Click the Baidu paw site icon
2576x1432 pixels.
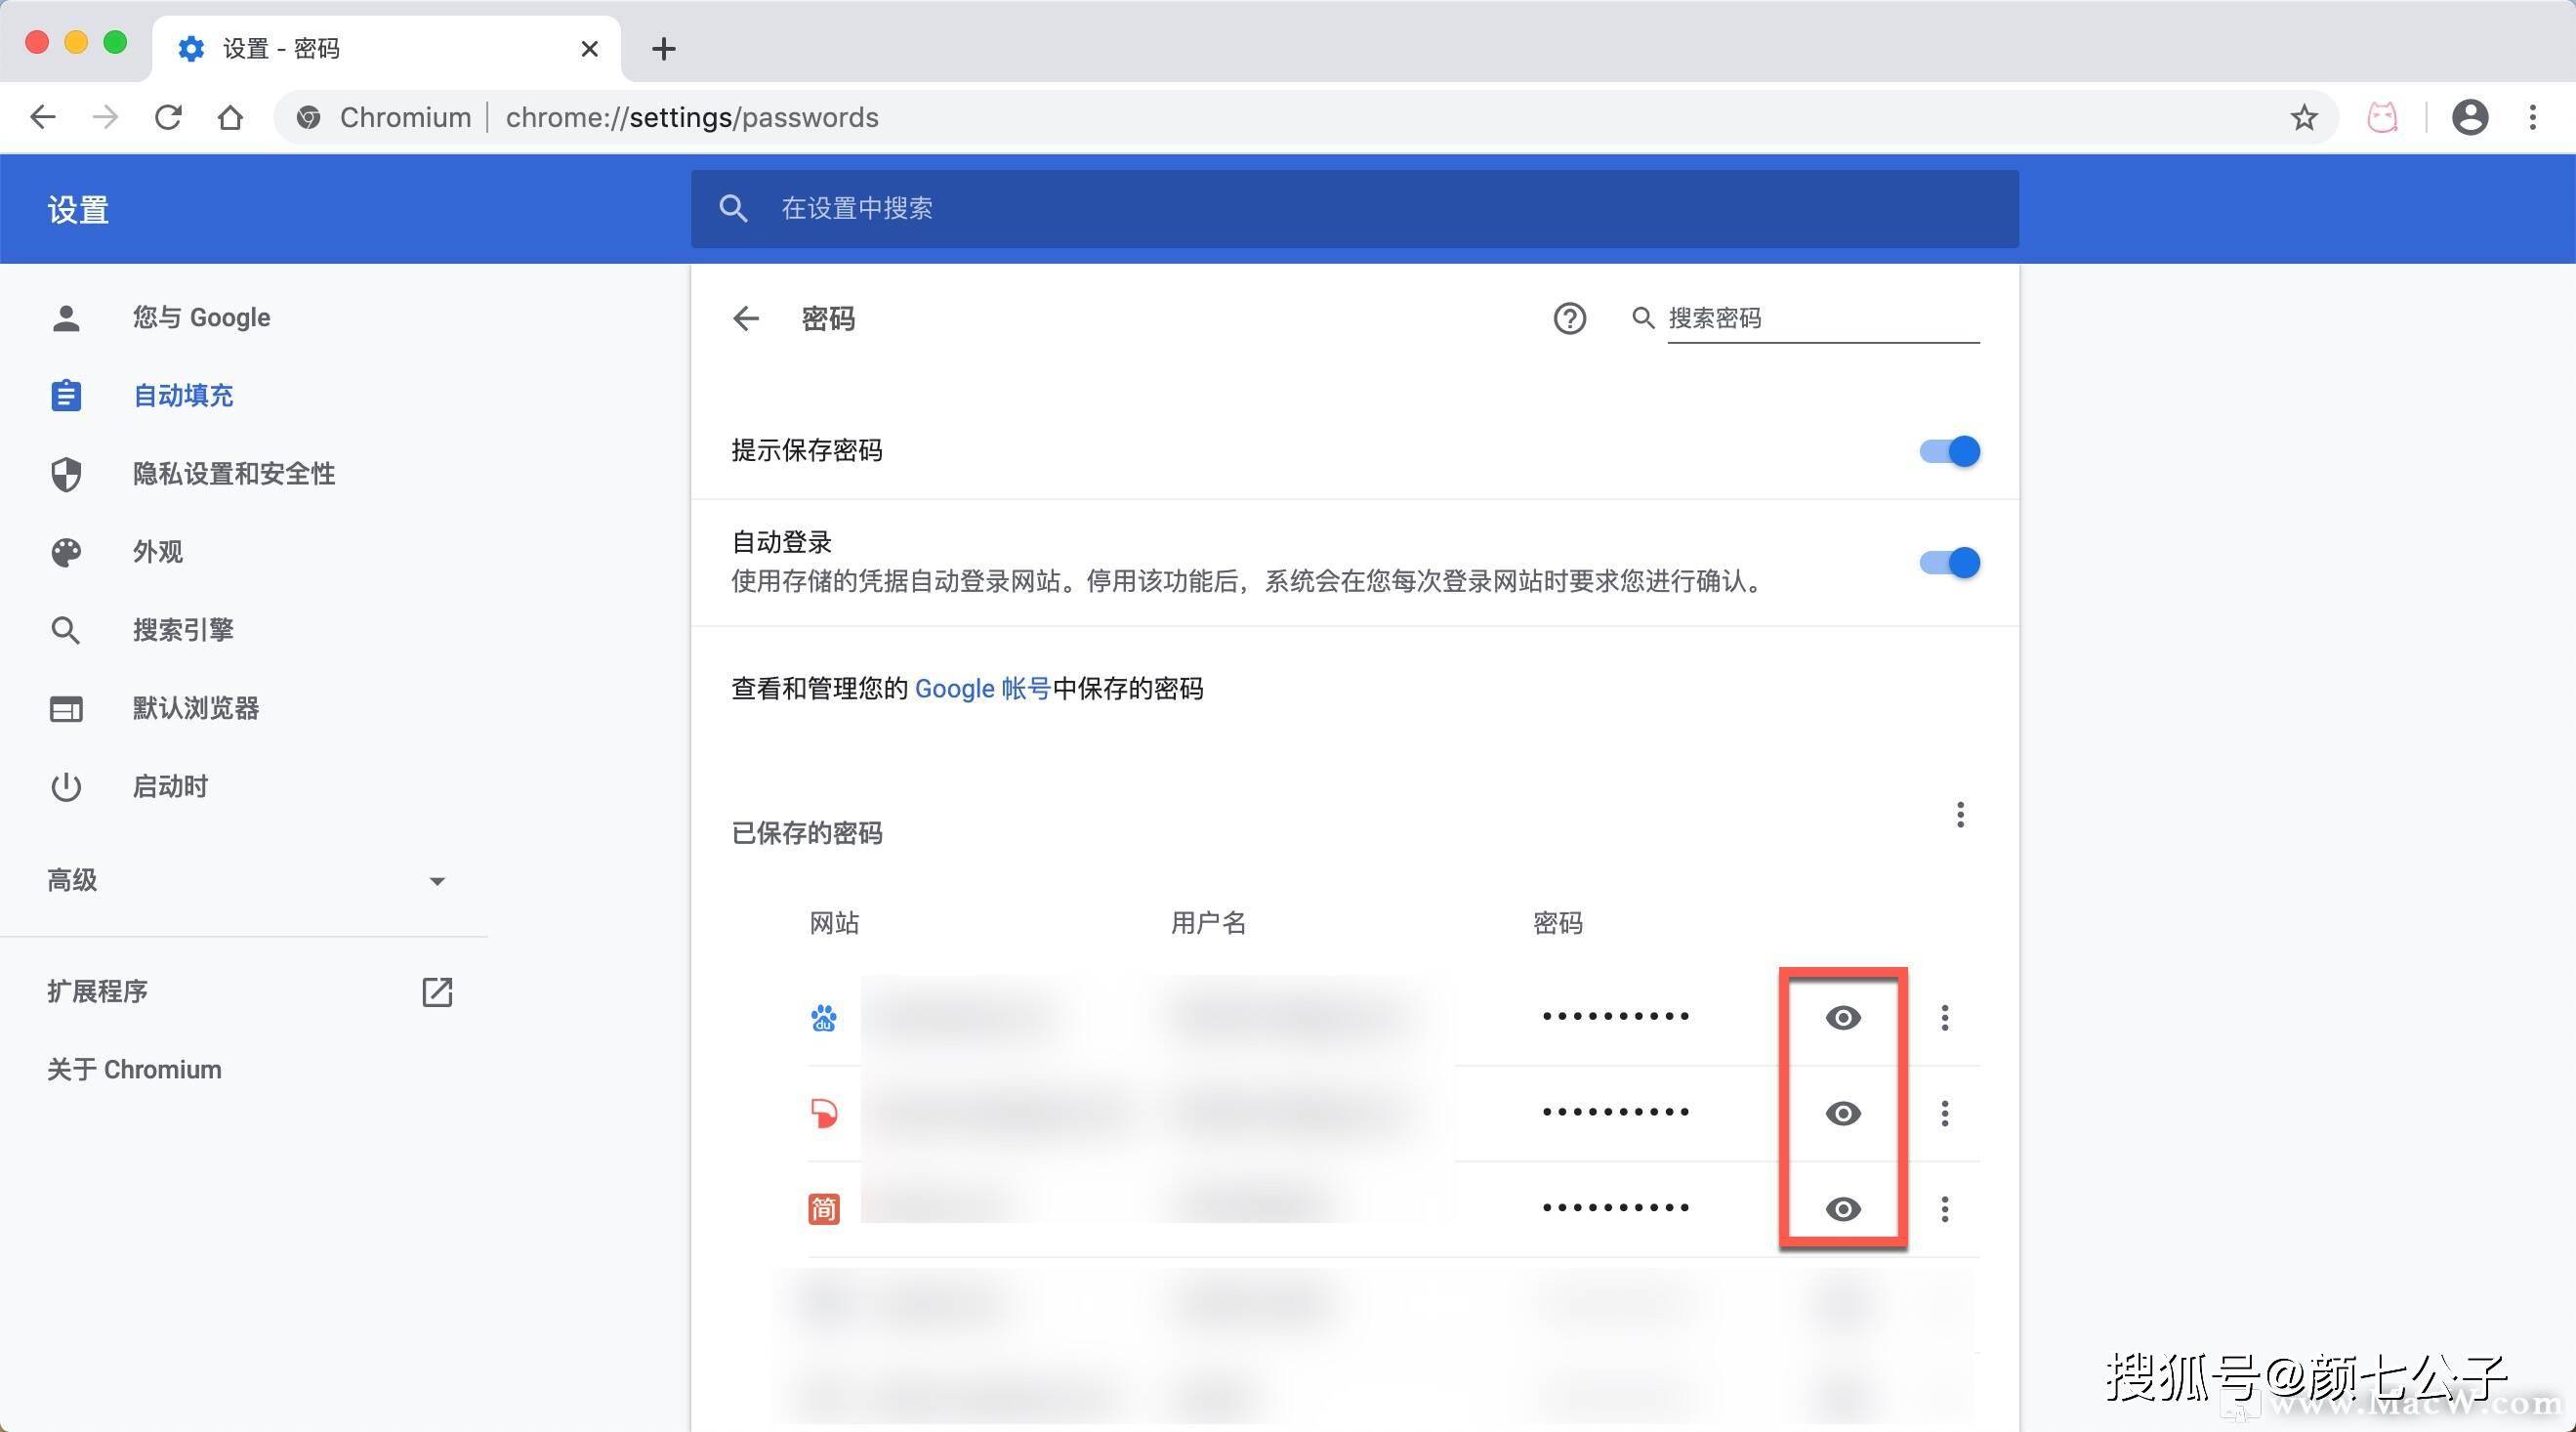(x=823, y=1018)
